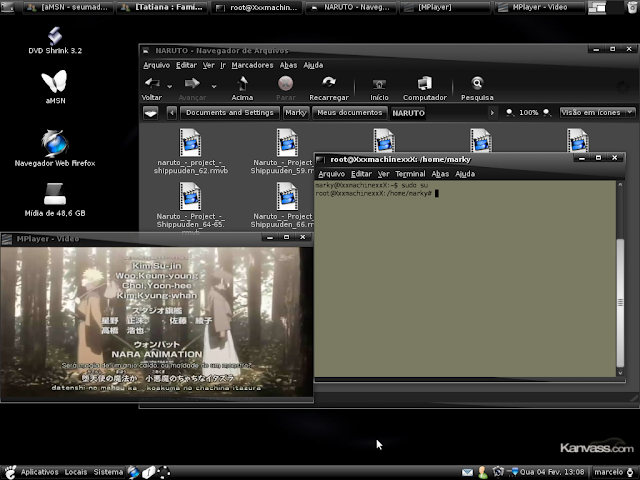Click the Avançar forward arrow icon

coord(192,83)
